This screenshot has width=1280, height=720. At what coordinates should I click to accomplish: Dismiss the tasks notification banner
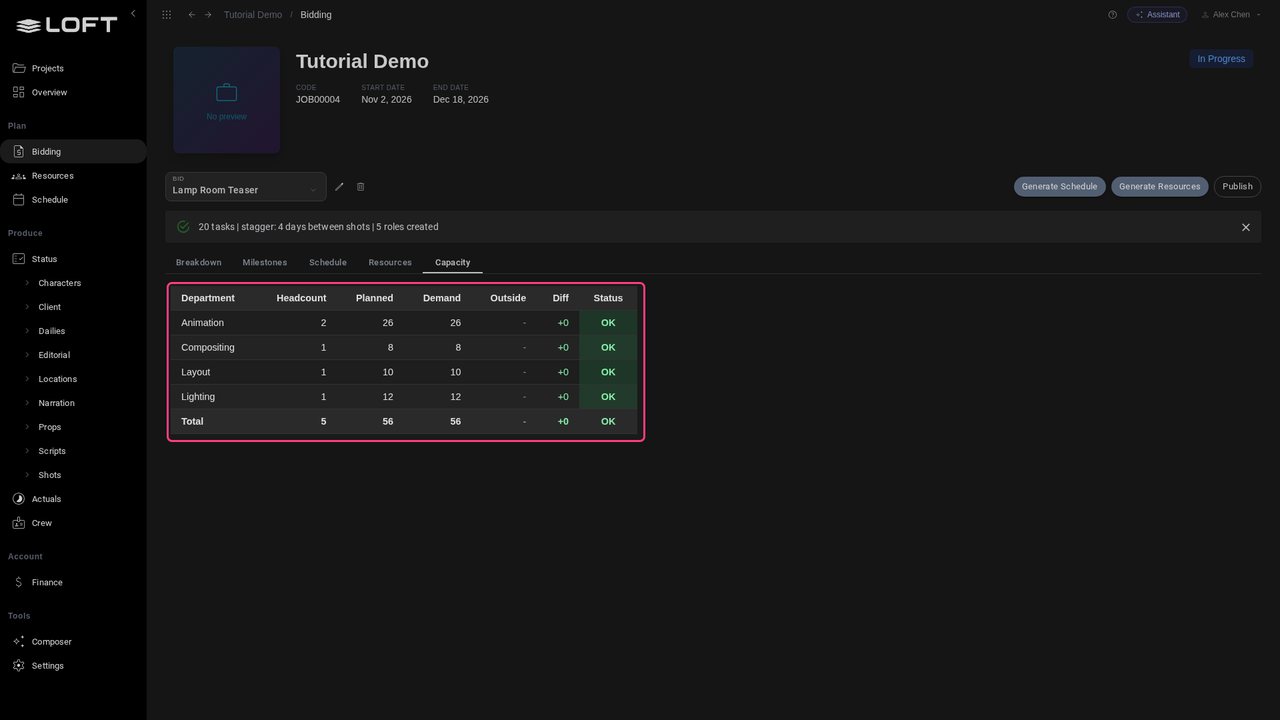tap(1246, 227)
